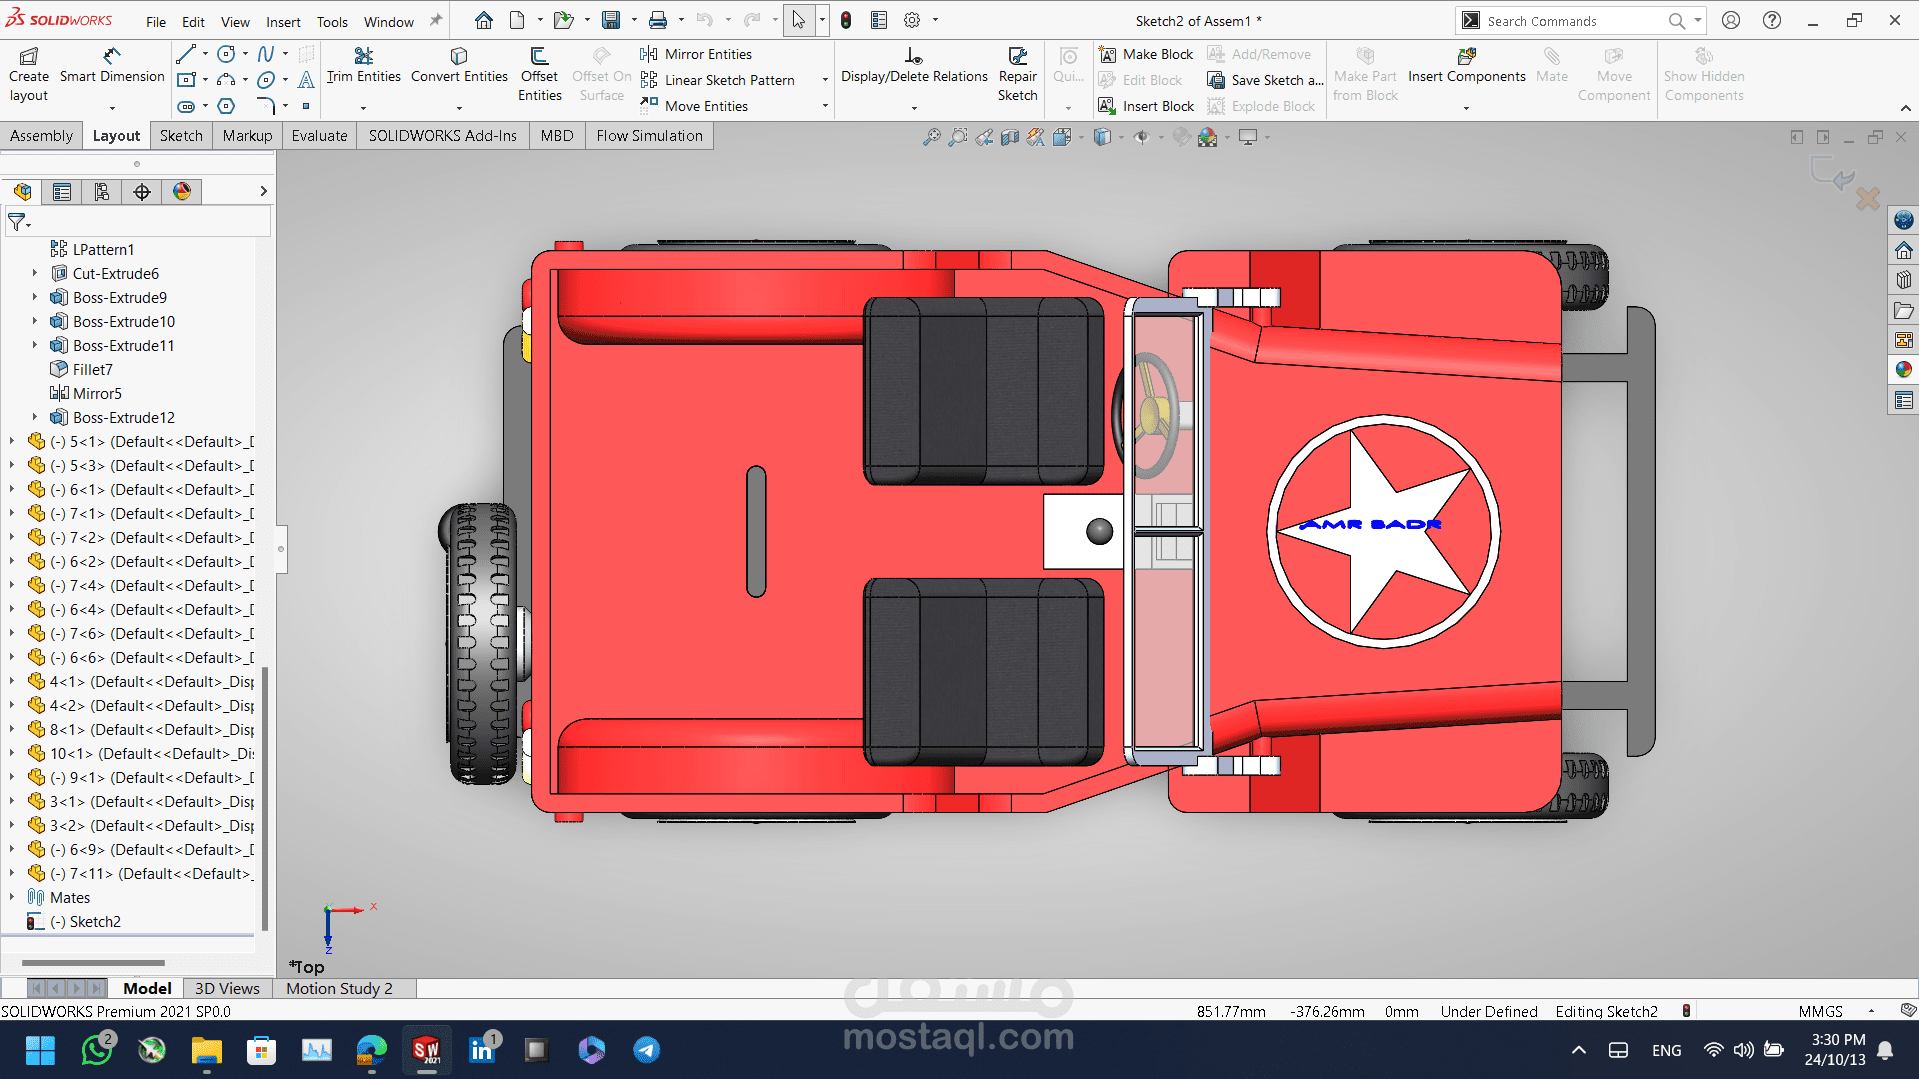Expand the Boss-Extrude9 feature node
Viewport: 1919px width, 1079px height.
click(x=35, y=297)
